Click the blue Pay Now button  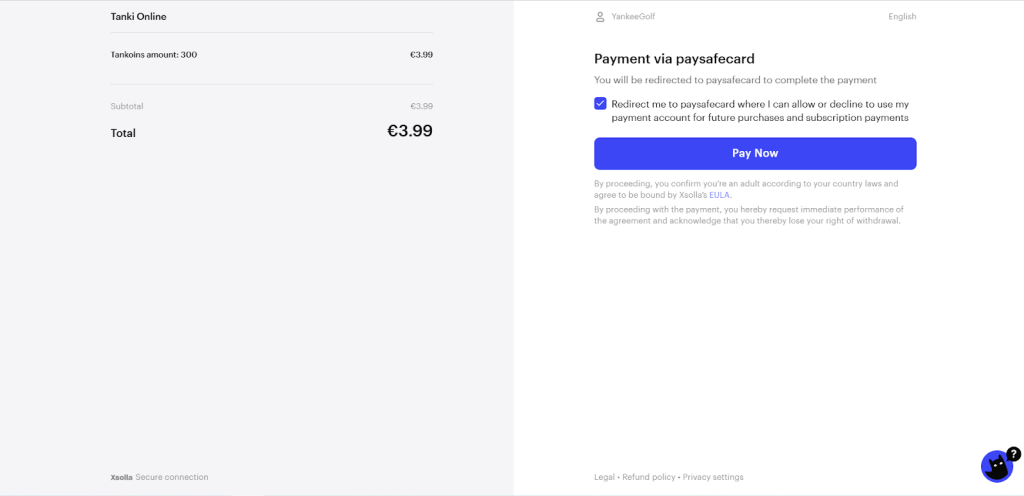(755, 153)
